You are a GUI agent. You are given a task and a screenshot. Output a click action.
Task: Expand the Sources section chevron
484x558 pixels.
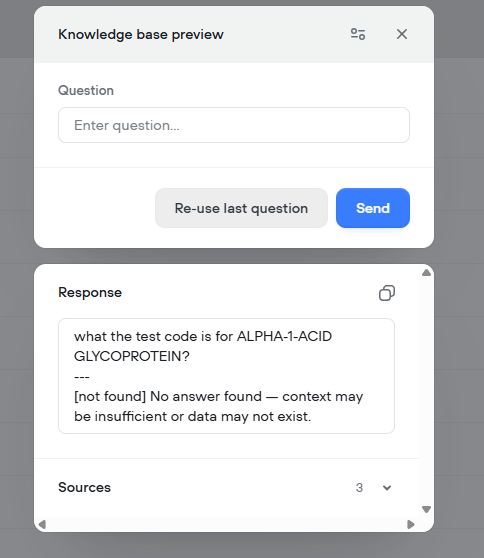(387, 488)
